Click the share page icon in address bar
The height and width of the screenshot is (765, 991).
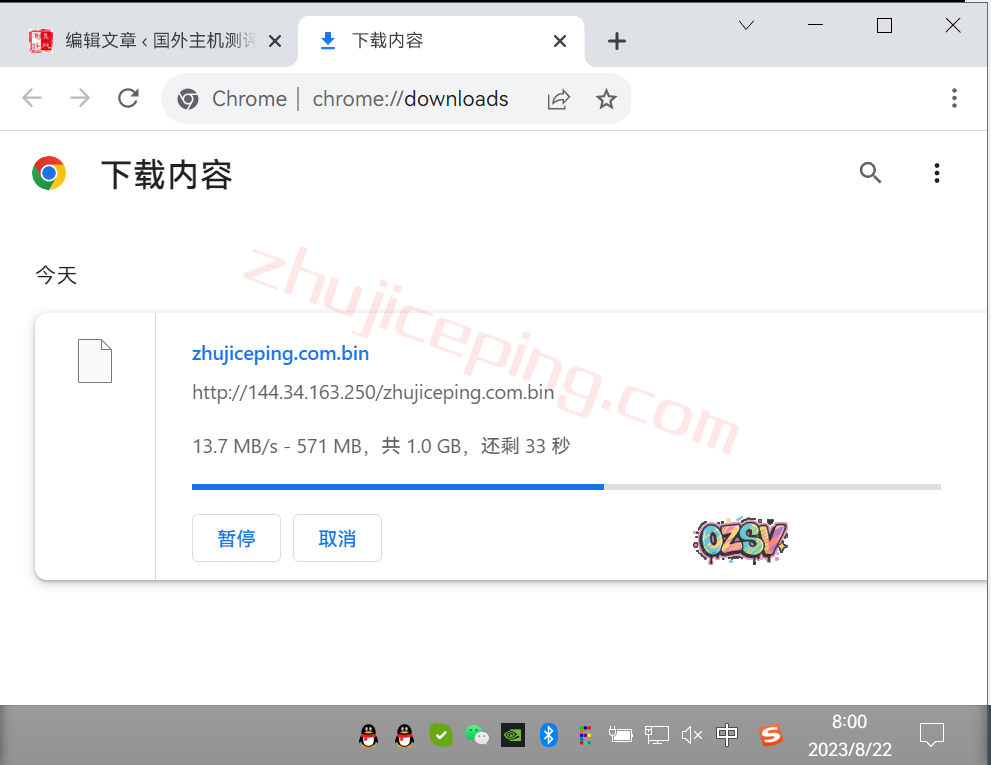pos(558,99)
